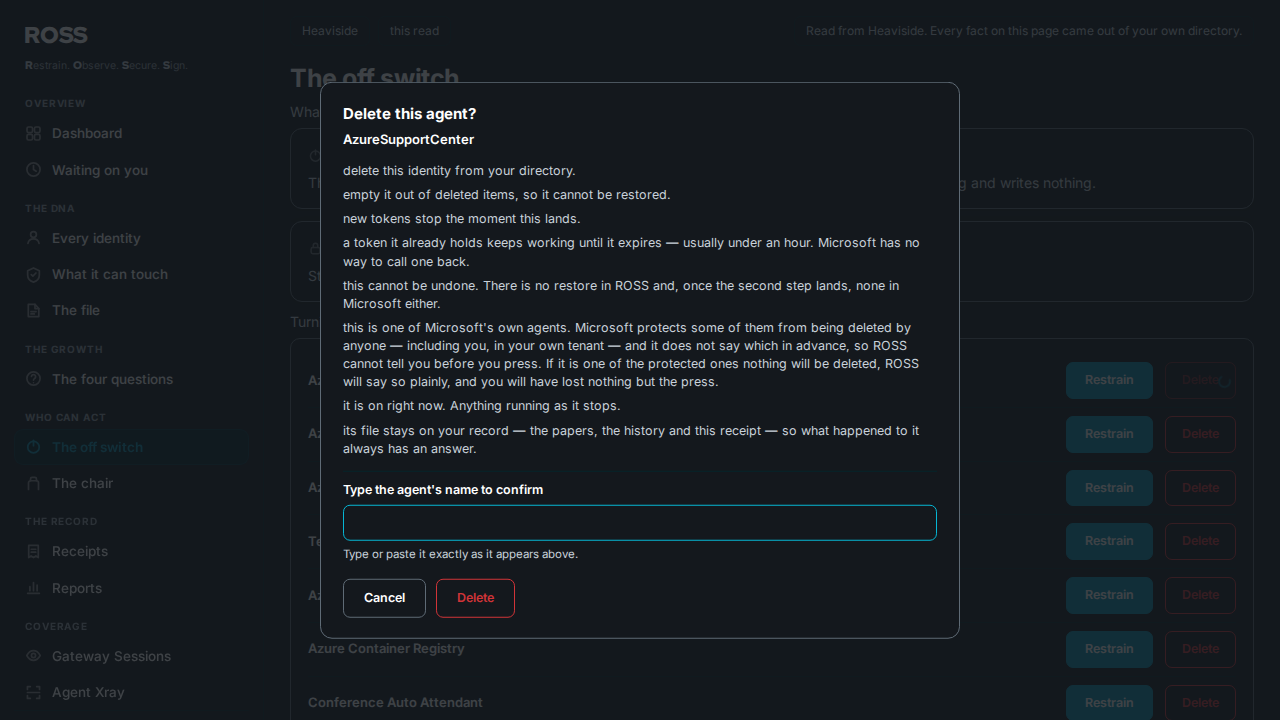The image size is (1280, 720).
Task: Select the Heaviside tab at top
Action: 330,31
